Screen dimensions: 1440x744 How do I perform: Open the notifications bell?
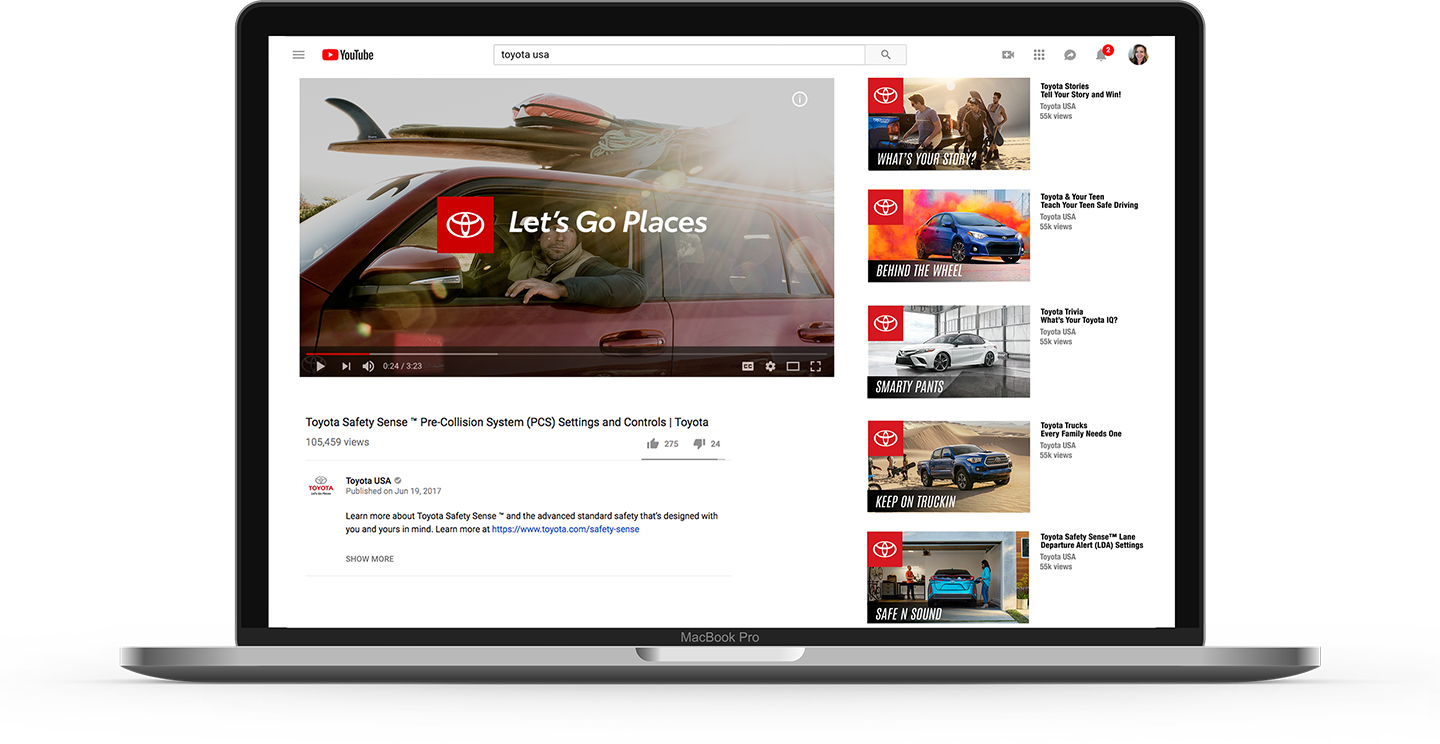1102,54
